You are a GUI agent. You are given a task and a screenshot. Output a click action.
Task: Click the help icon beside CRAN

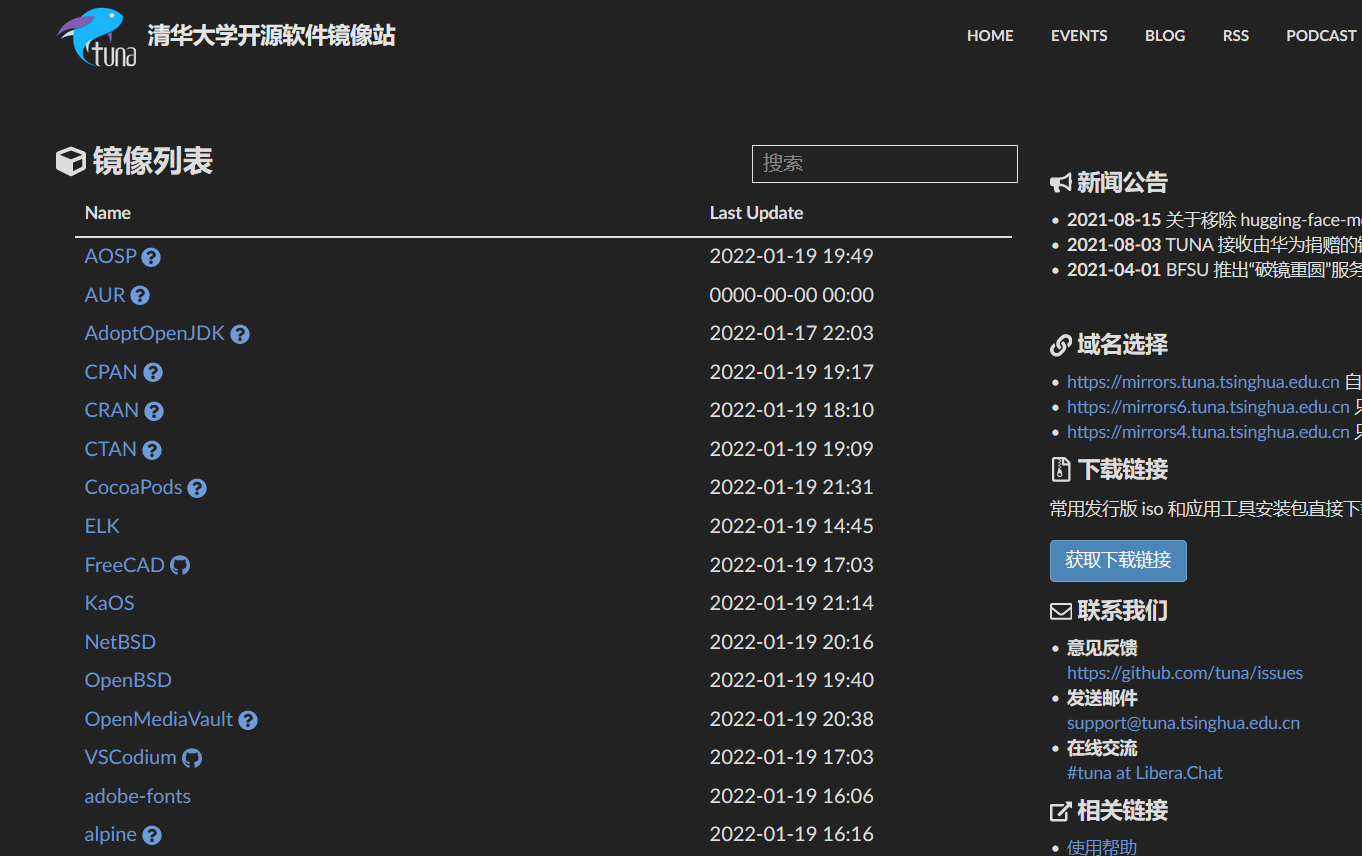pos(154,411)
